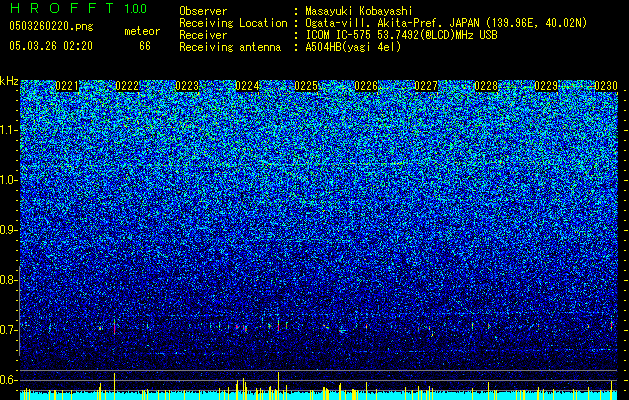
Task: Click the 0.7 frequency axis label
Action: coord(8,330)
